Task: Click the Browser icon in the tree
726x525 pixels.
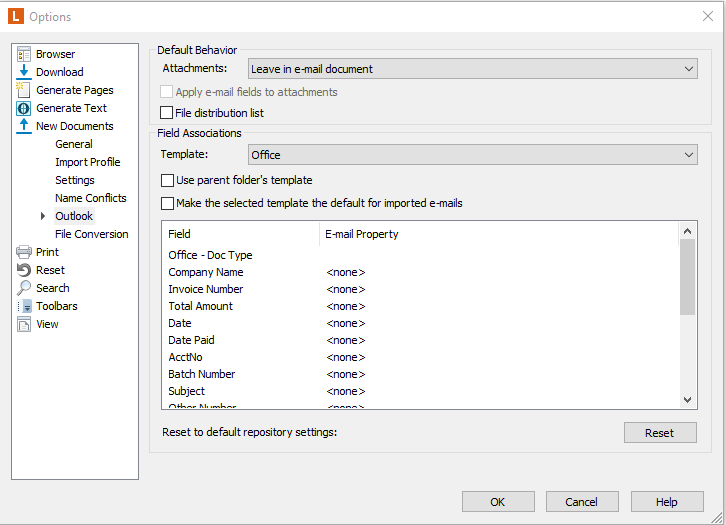Action: tap(24, 54)
